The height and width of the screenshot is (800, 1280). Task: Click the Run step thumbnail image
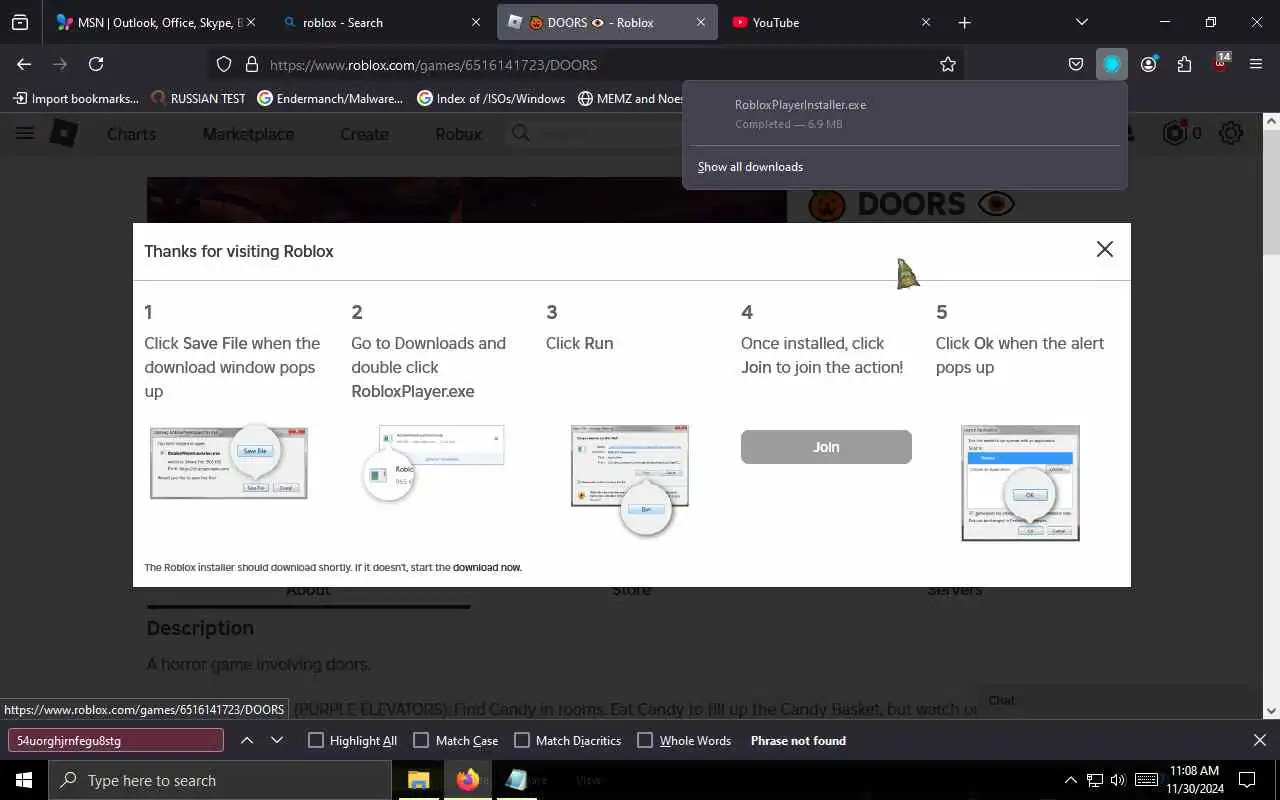630,480
